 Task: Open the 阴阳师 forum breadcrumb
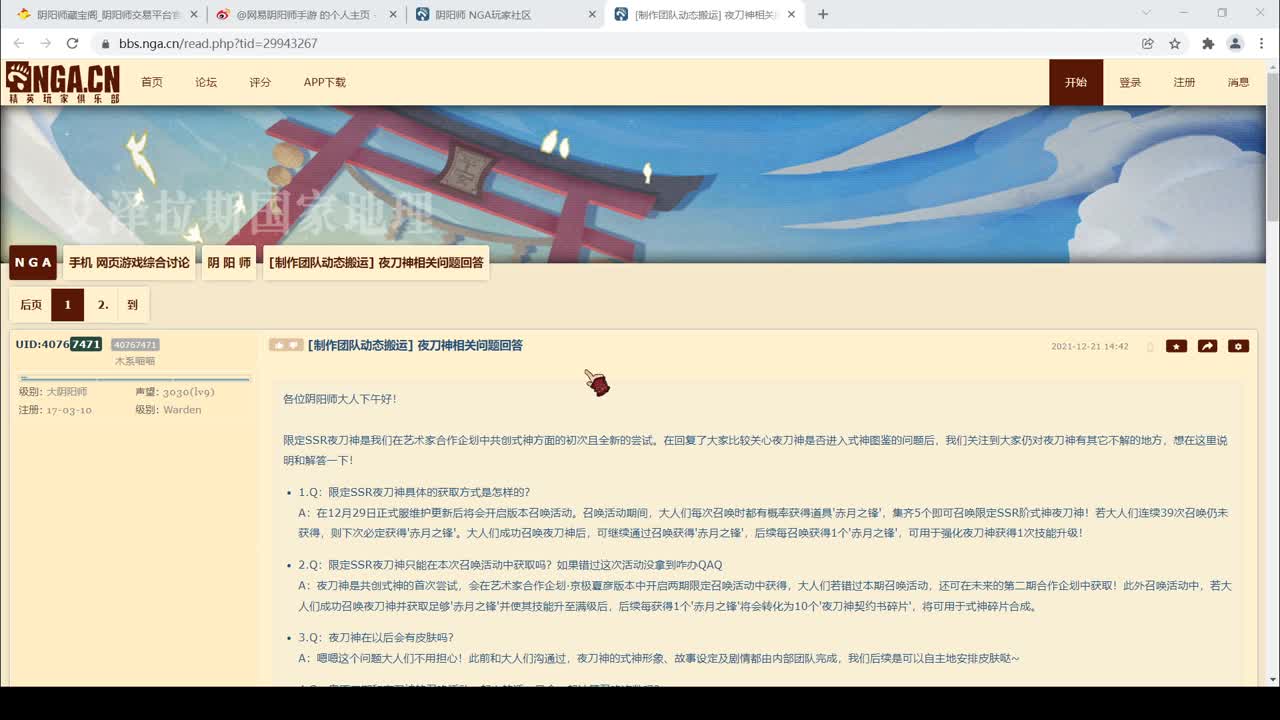(x=229, y=262)
